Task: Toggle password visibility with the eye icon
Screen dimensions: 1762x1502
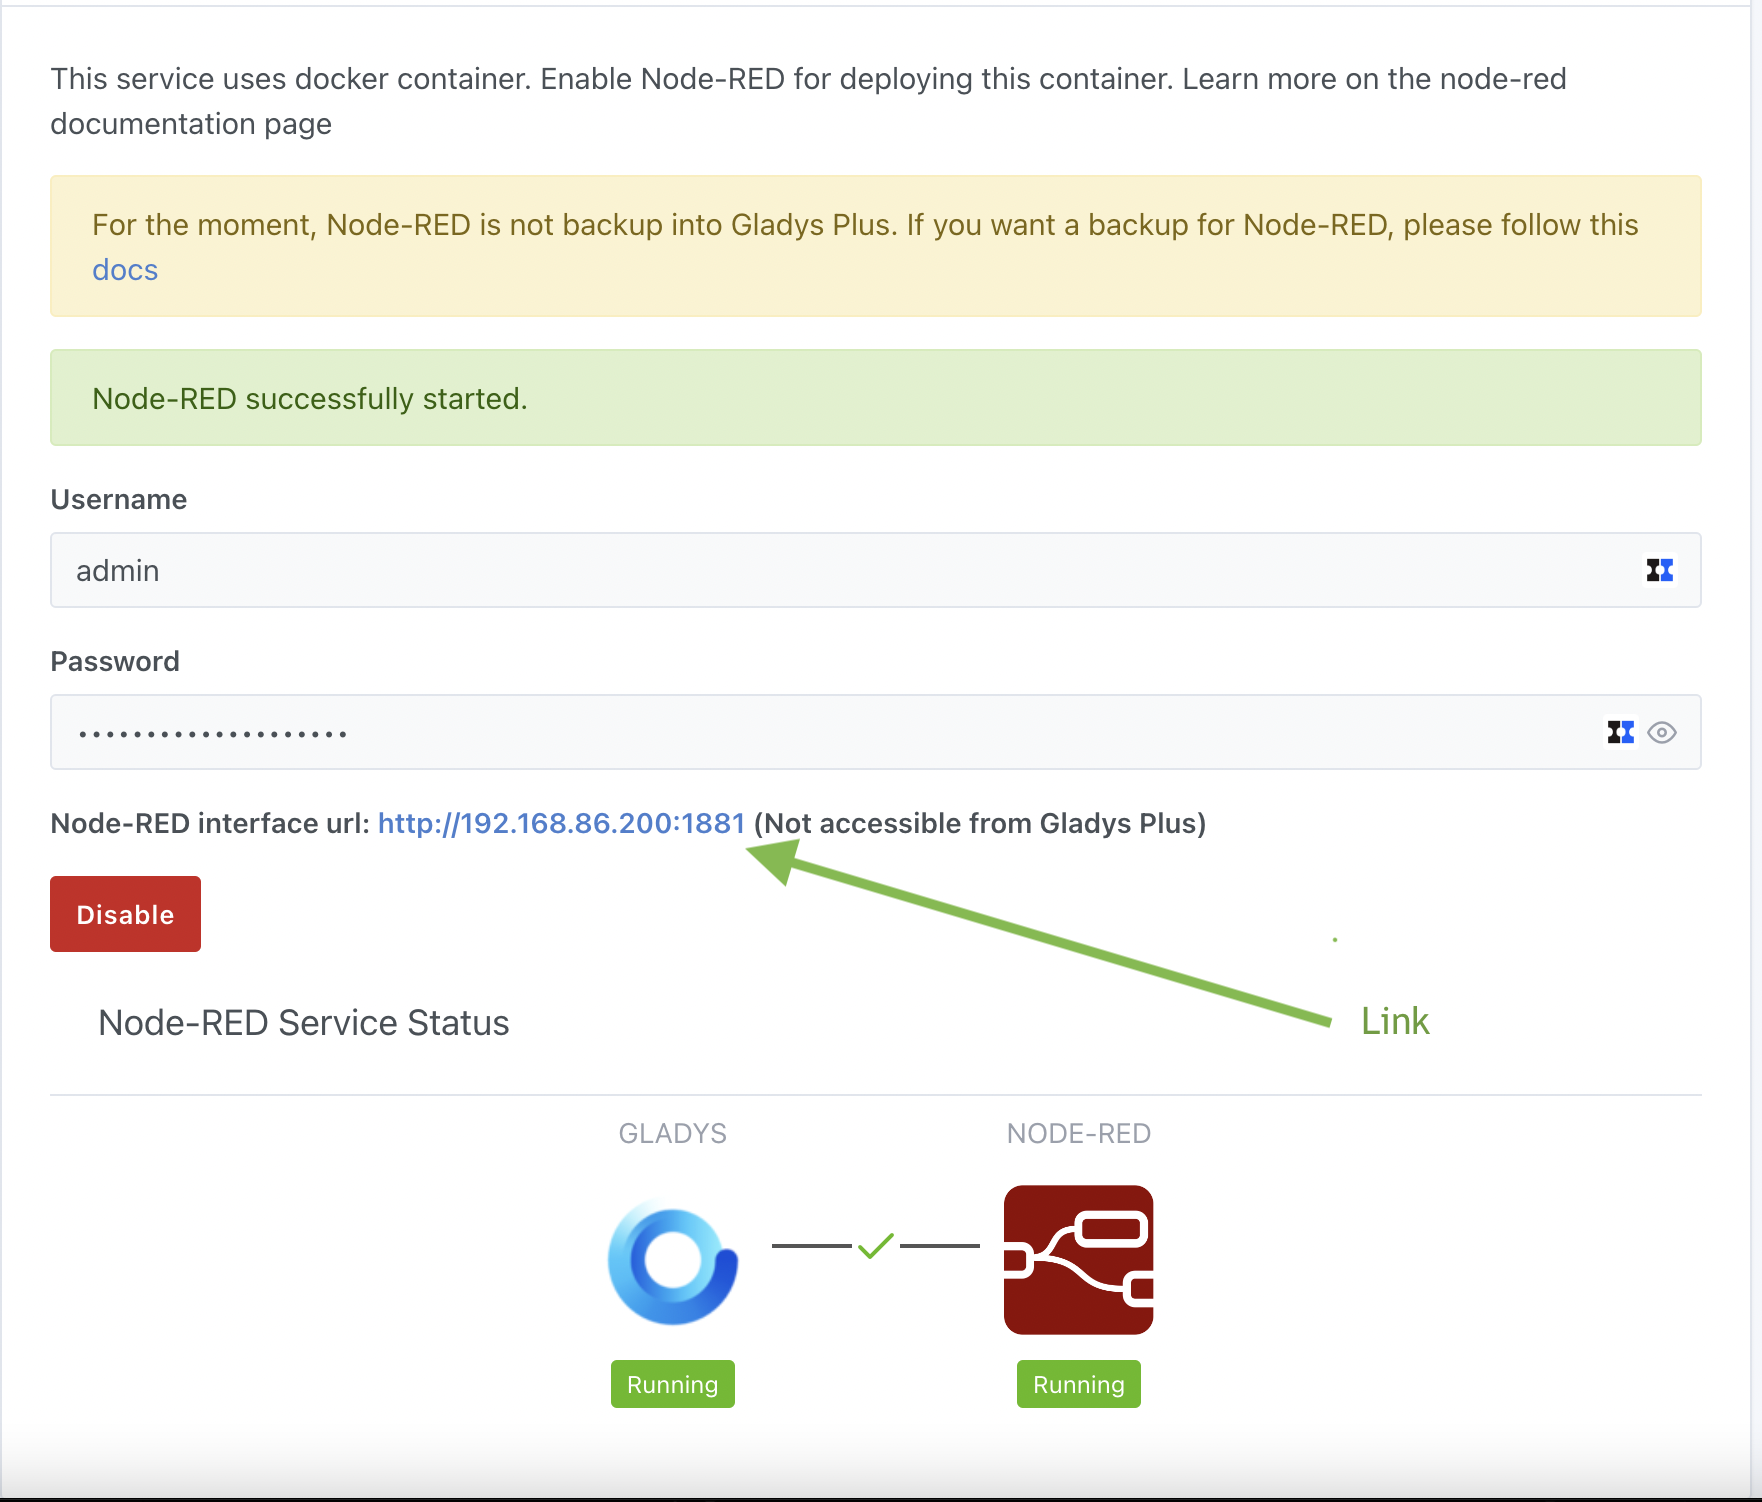Action: tap(1661, 732)
